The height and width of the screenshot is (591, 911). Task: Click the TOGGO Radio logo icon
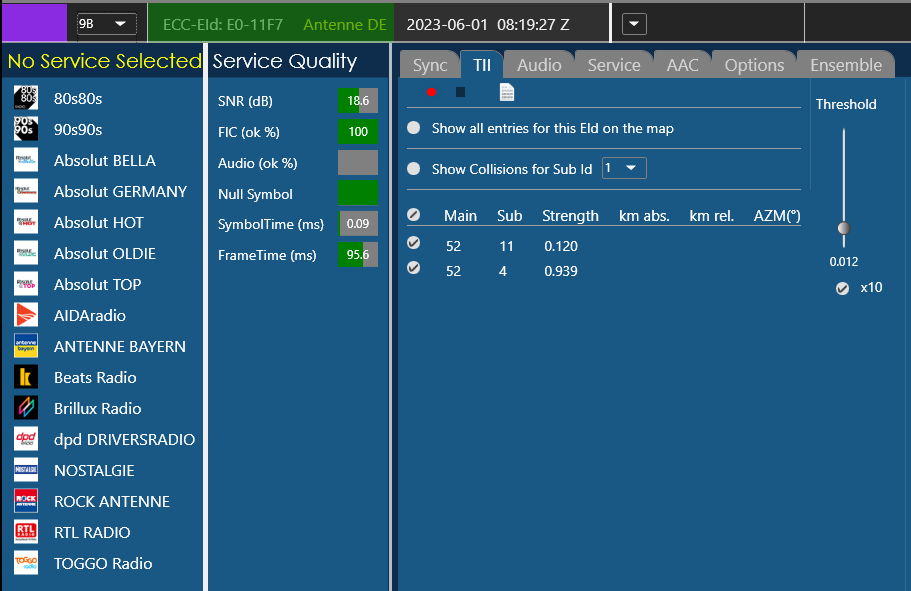point(26,563)
